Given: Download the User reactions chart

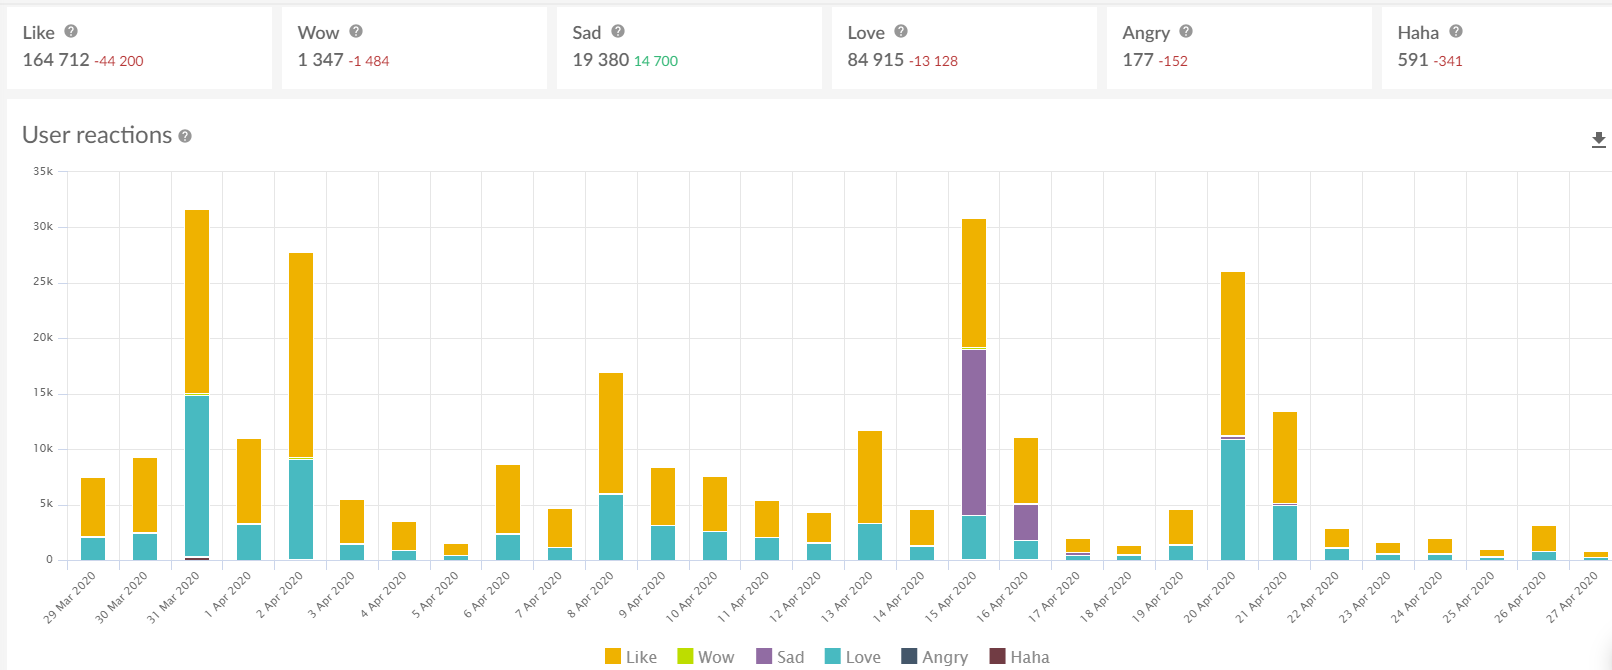Looking at the screenshot, I should point(1598,140).
